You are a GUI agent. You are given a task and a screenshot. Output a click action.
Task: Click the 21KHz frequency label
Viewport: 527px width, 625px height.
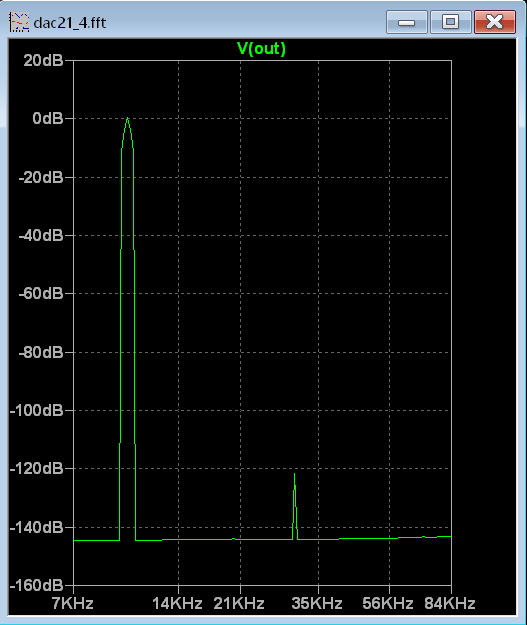[x=239, y=603]
